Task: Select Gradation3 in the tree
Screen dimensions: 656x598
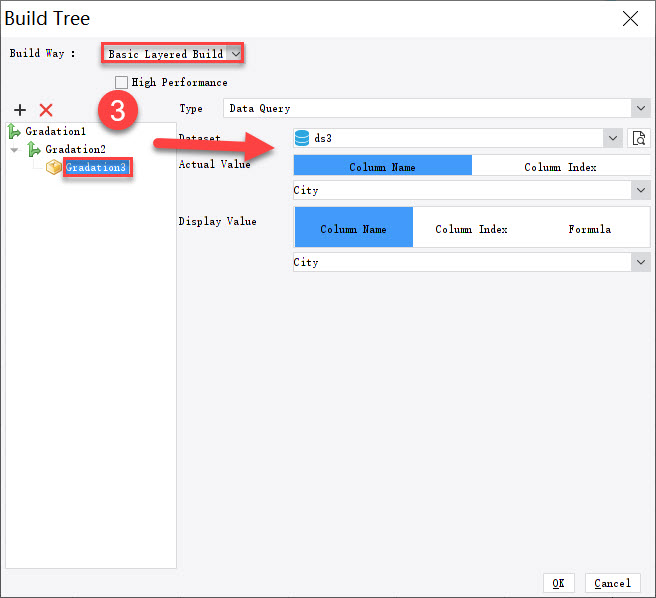Action: coord(96,167)
